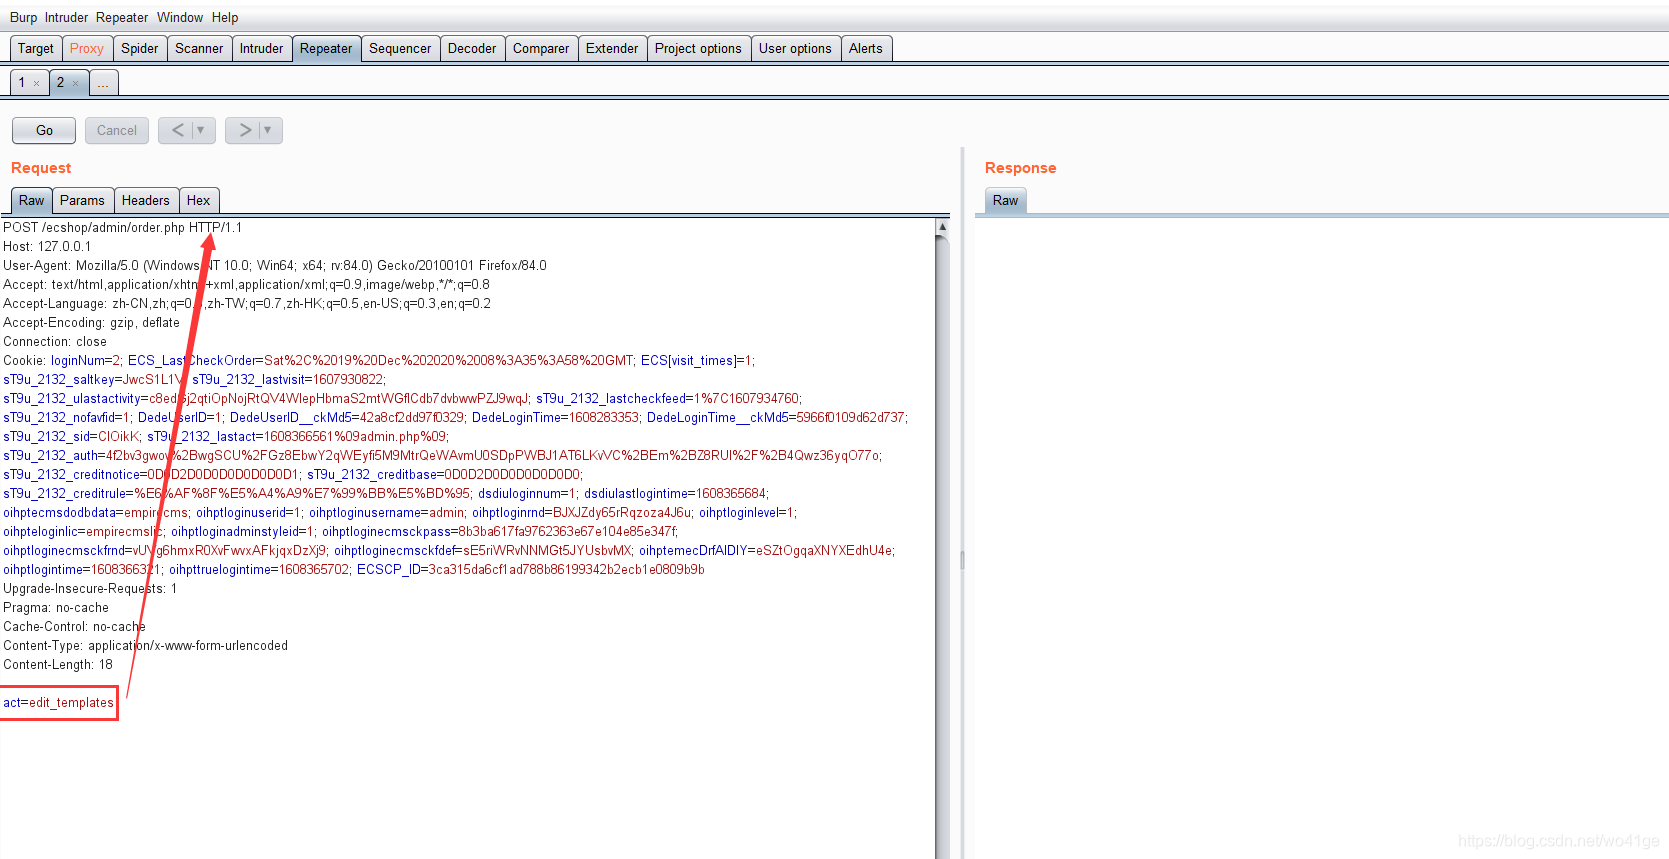Select the Repeater tool tab
The width and height of the screenshot is (1669, 859).
(x=326, y=48)
